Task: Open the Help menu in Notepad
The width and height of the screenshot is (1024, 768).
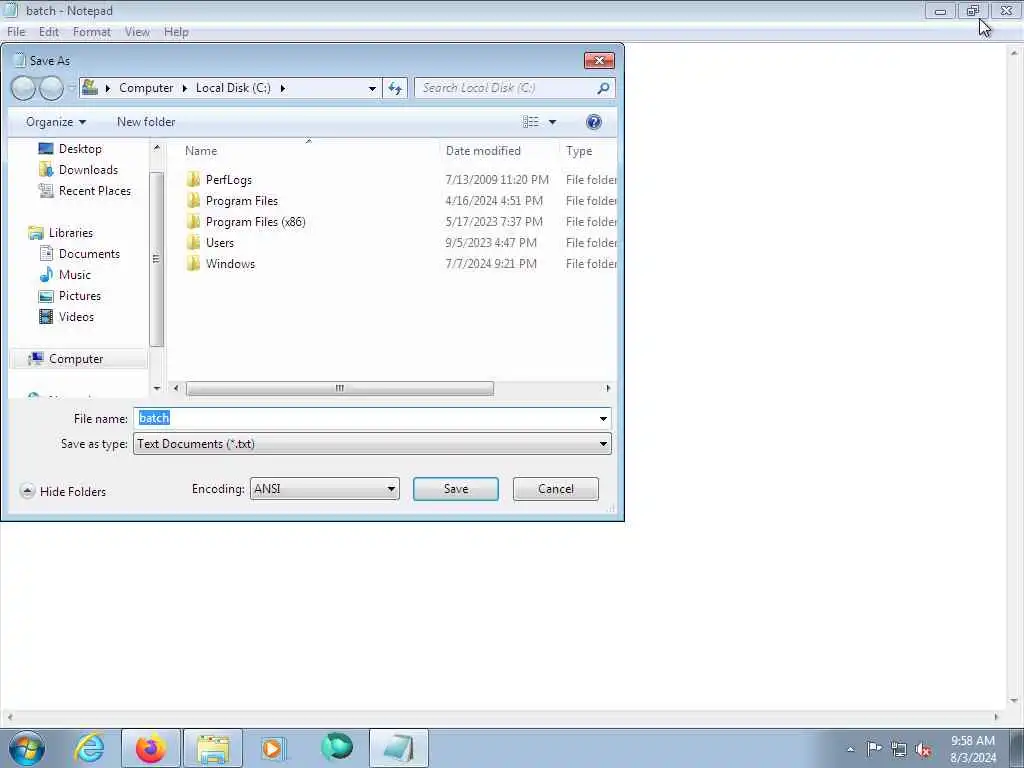Action: coord(176,31)
